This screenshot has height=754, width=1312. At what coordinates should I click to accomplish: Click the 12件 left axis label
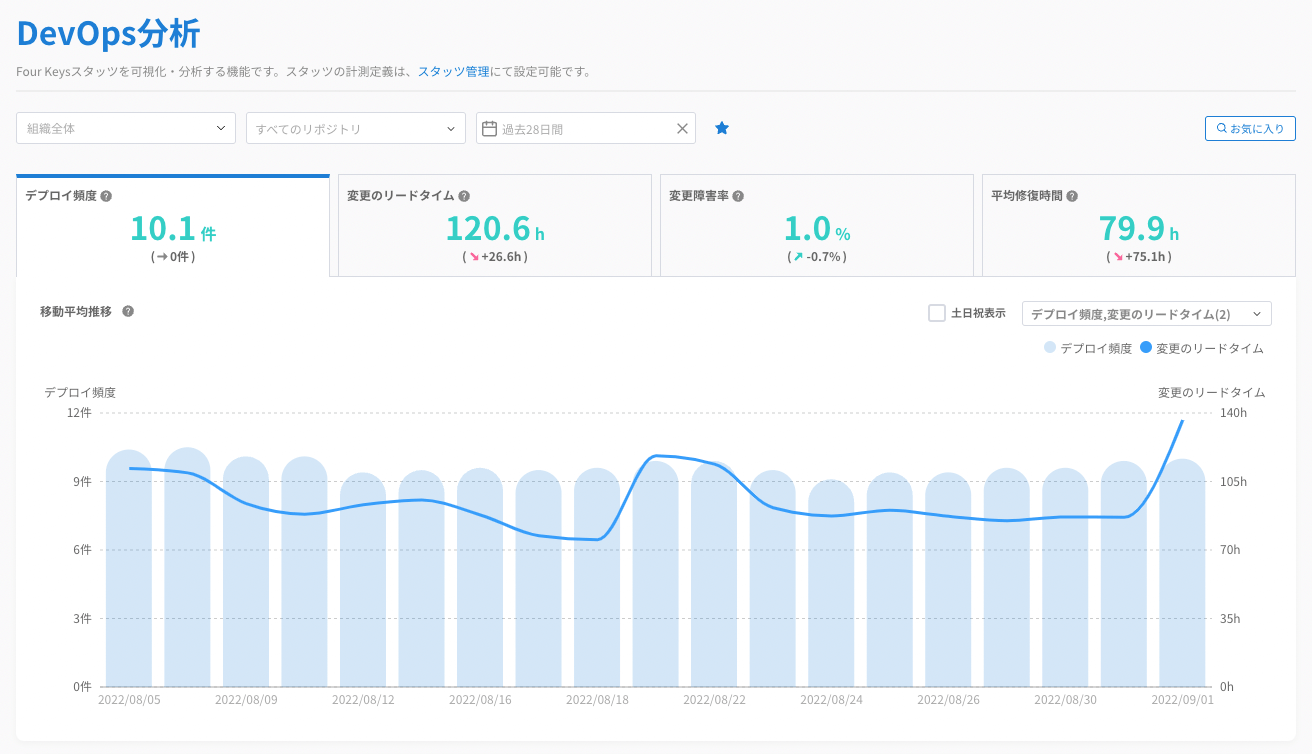pyautogui.click(x=79, y=413)
